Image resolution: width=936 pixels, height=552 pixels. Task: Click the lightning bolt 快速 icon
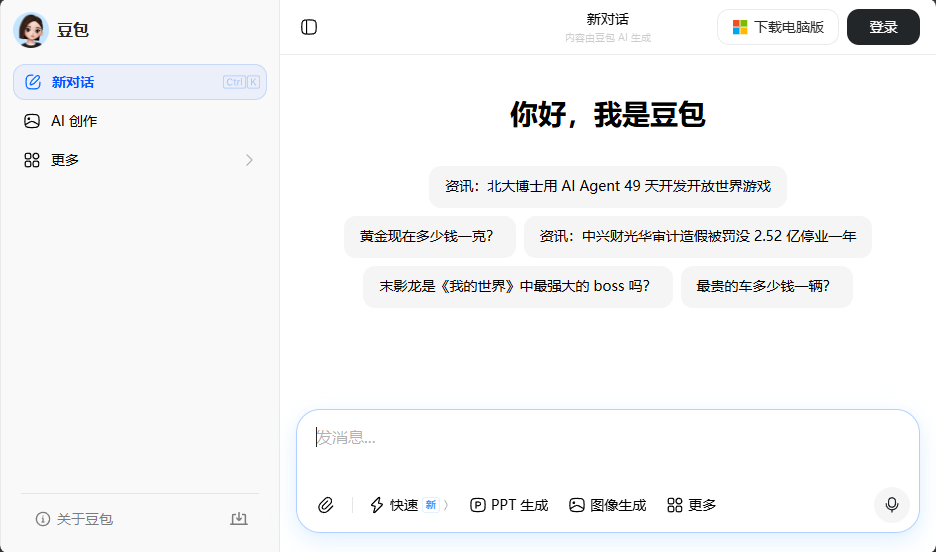click(377, 505)
